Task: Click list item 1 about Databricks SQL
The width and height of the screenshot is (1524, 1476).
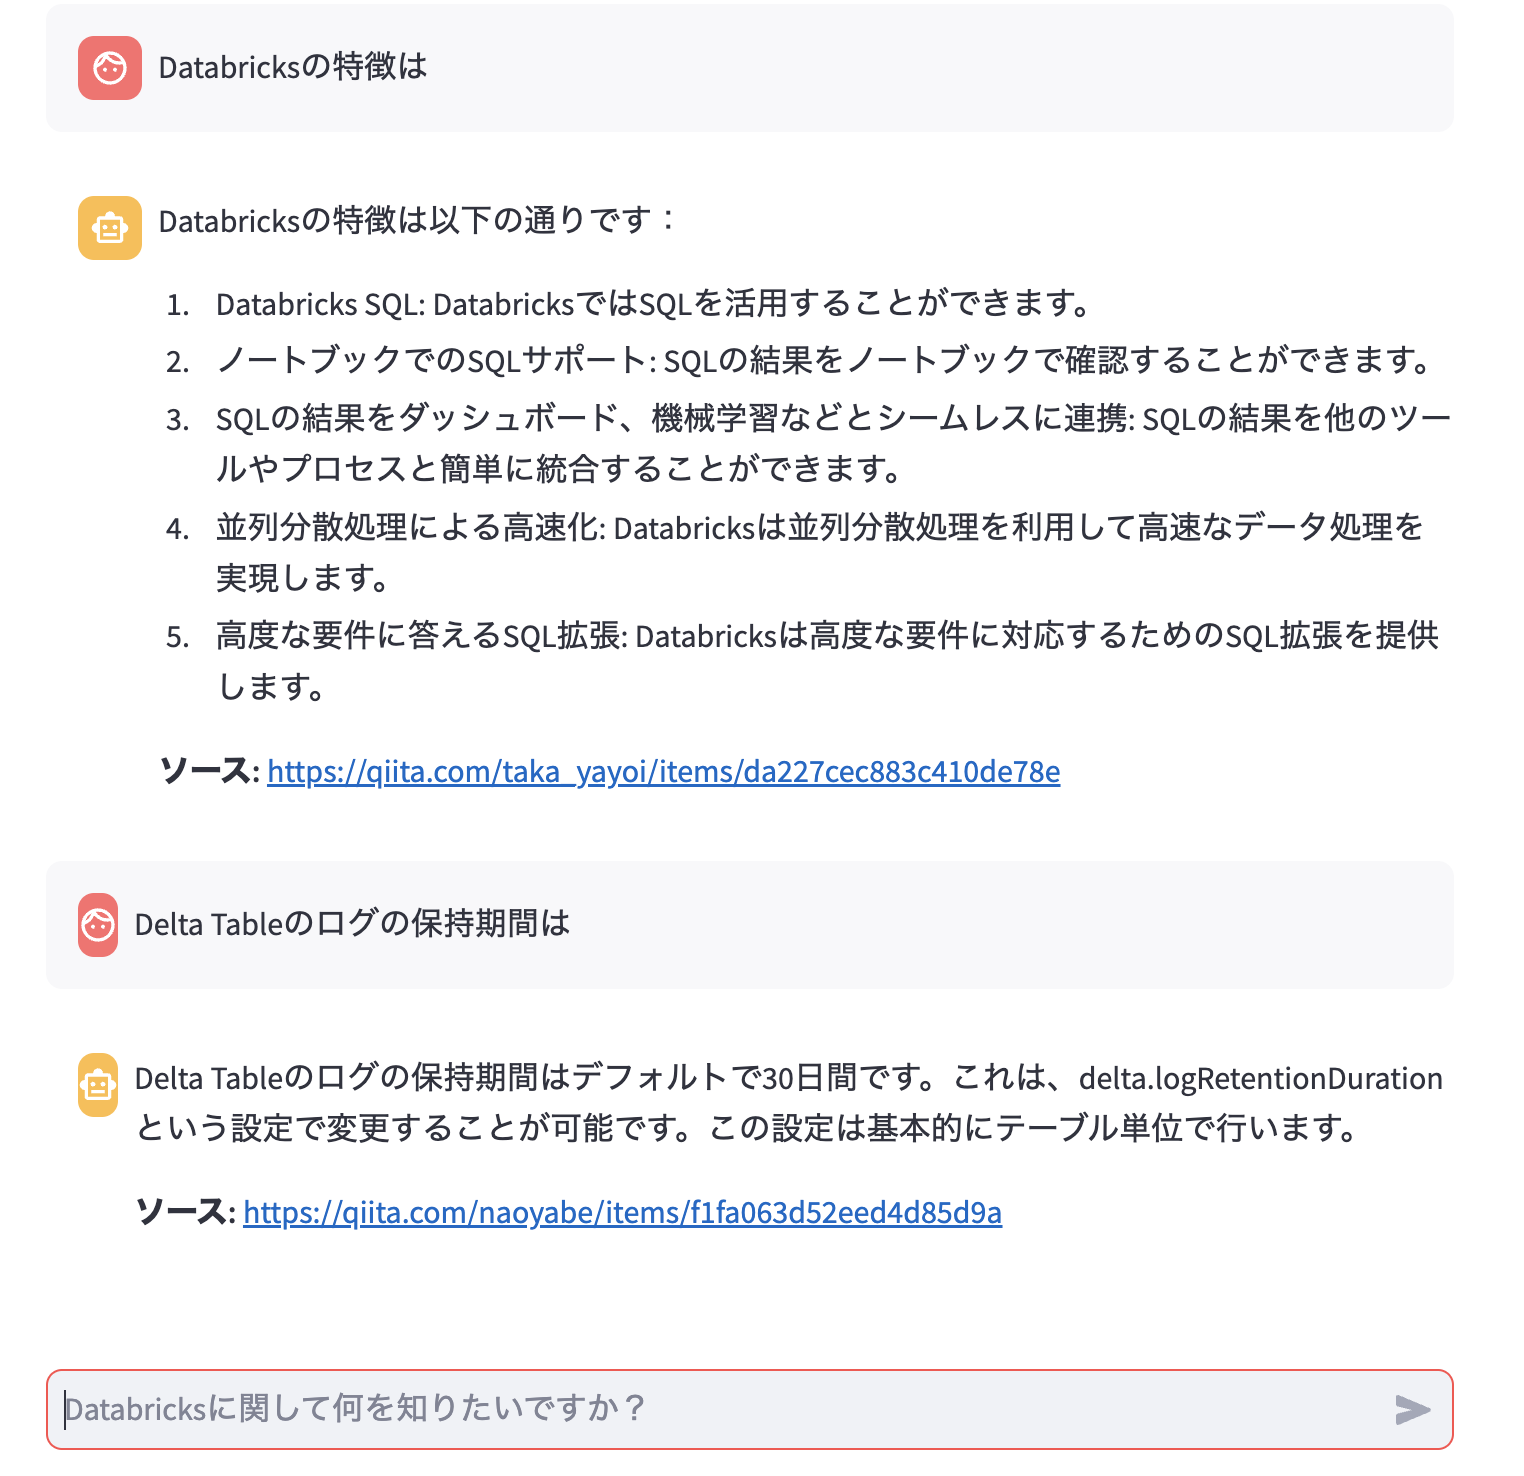Action: coord(652,303)
